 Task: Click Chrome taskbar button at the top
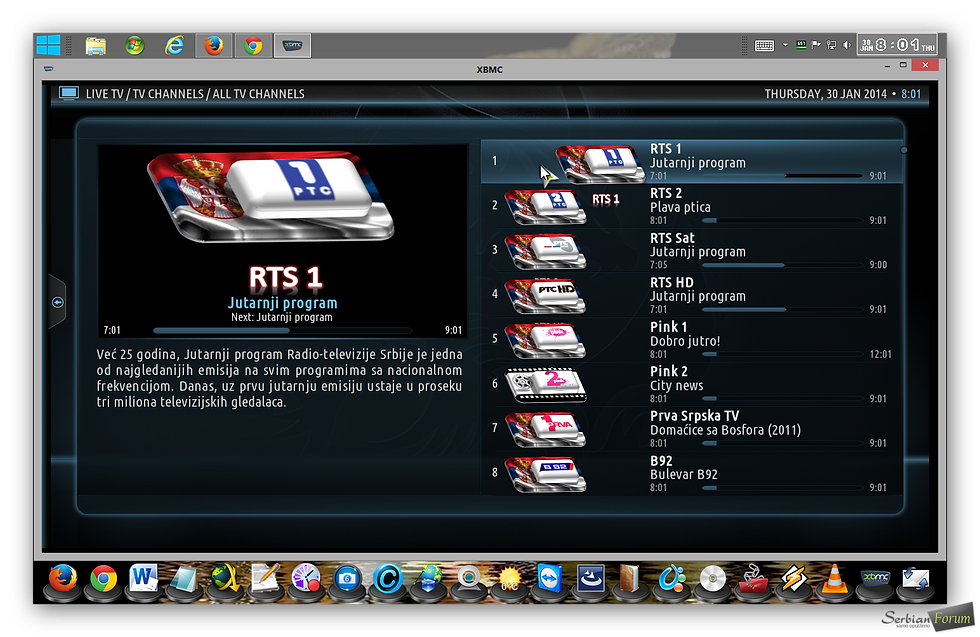[253, 46]
